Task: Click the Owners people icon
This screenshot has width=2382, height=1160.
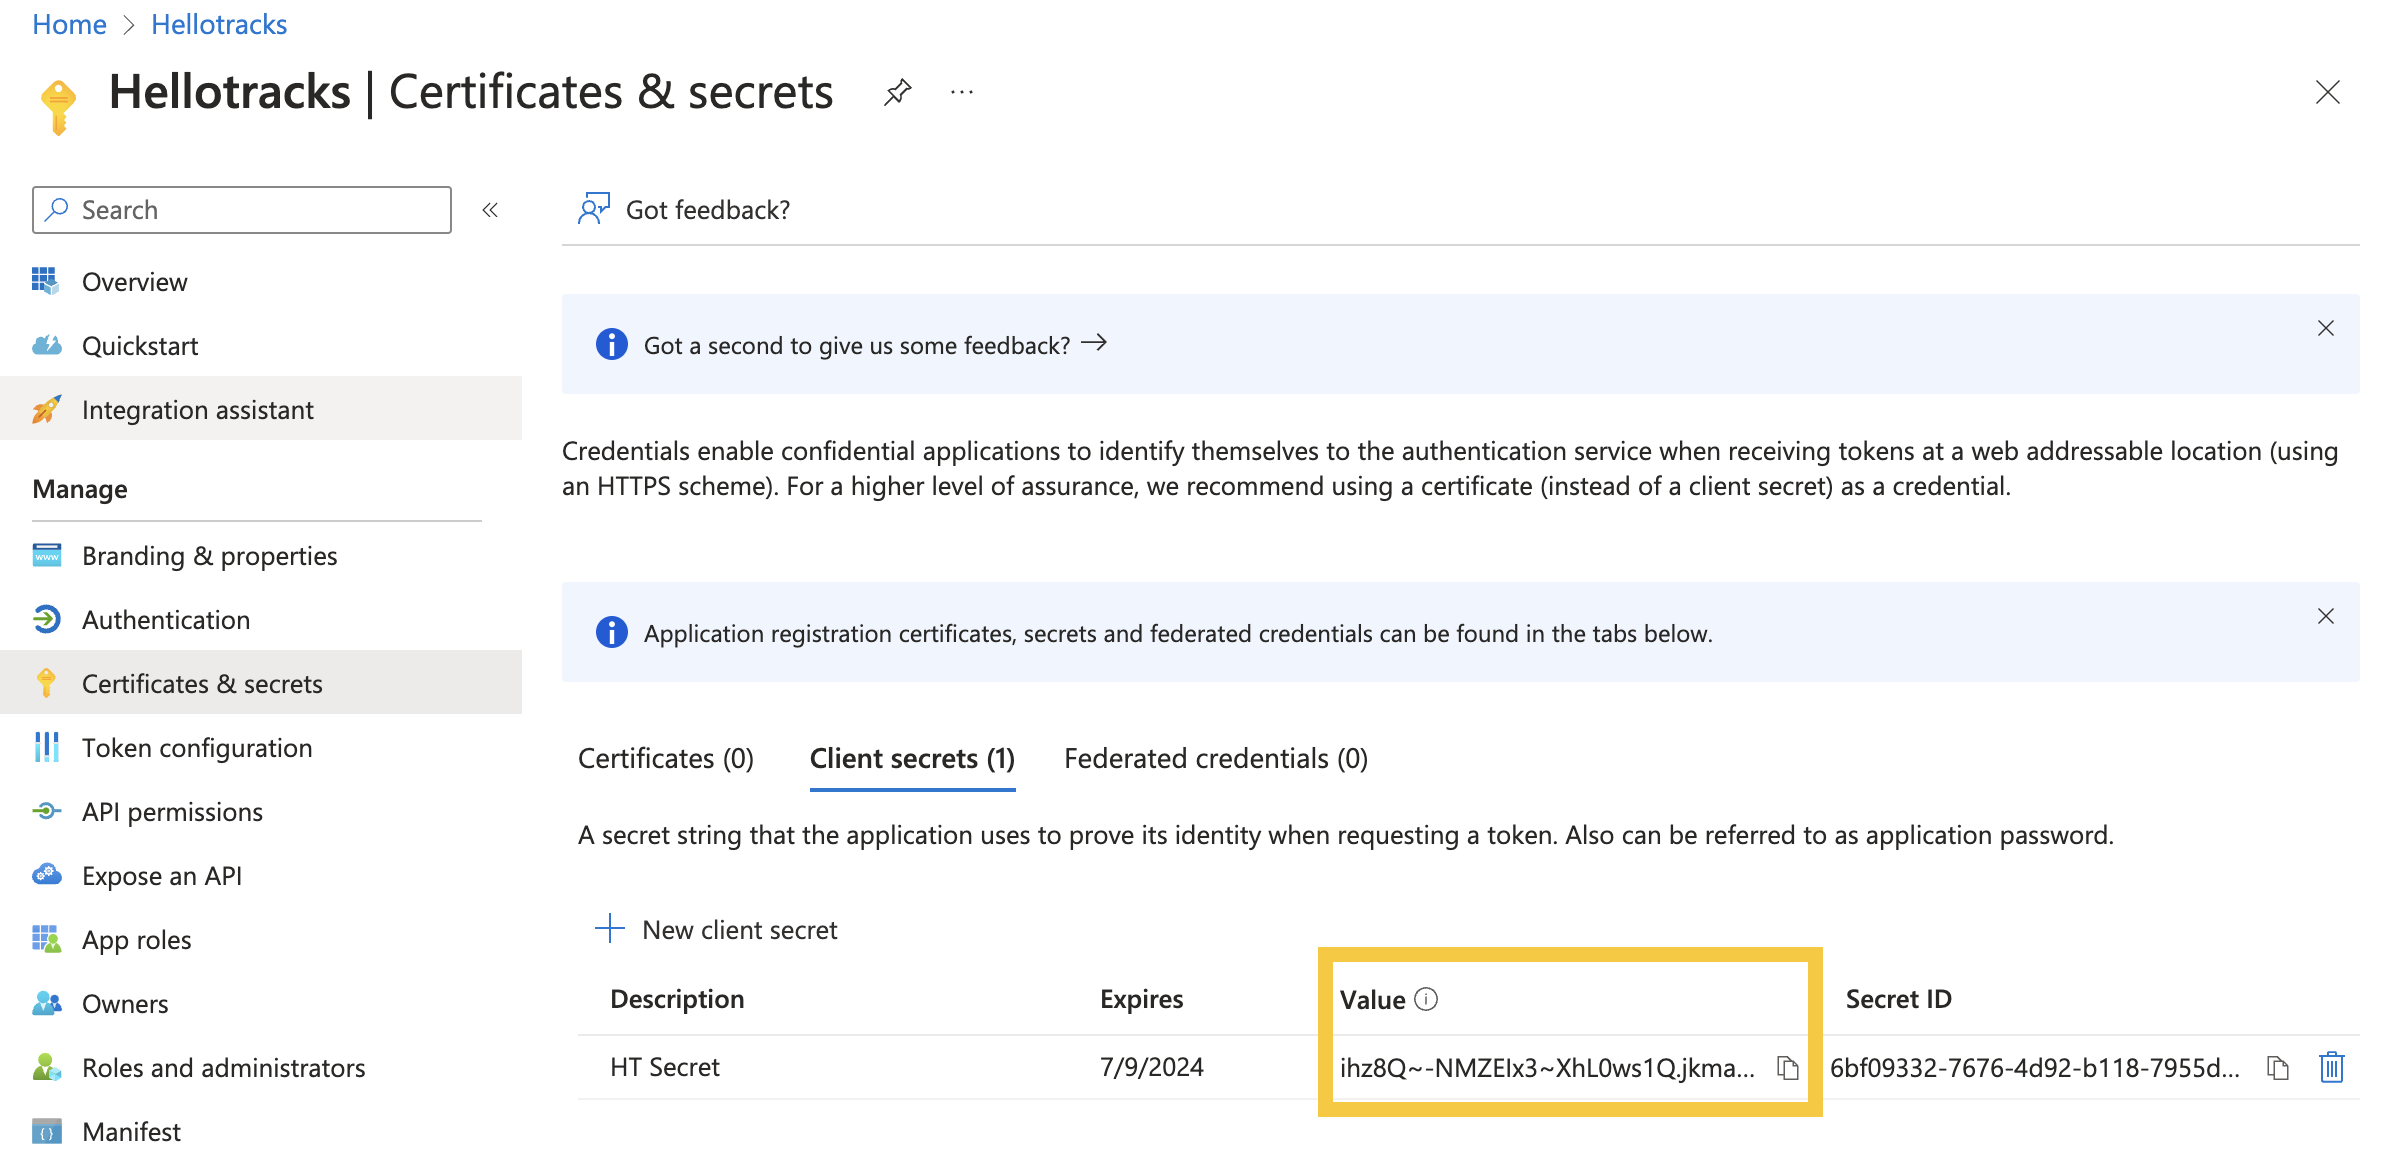Action: coord(46,1003)
